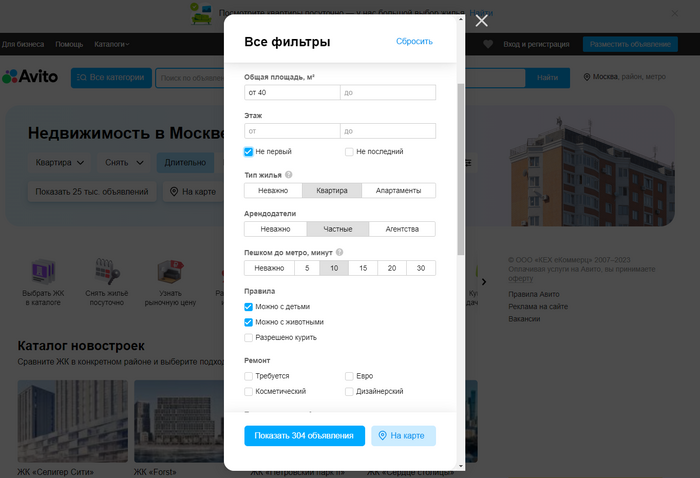Open 'Реклама на сайте' link
This screenshot has height=478, width=700.
tap(538, 307)
